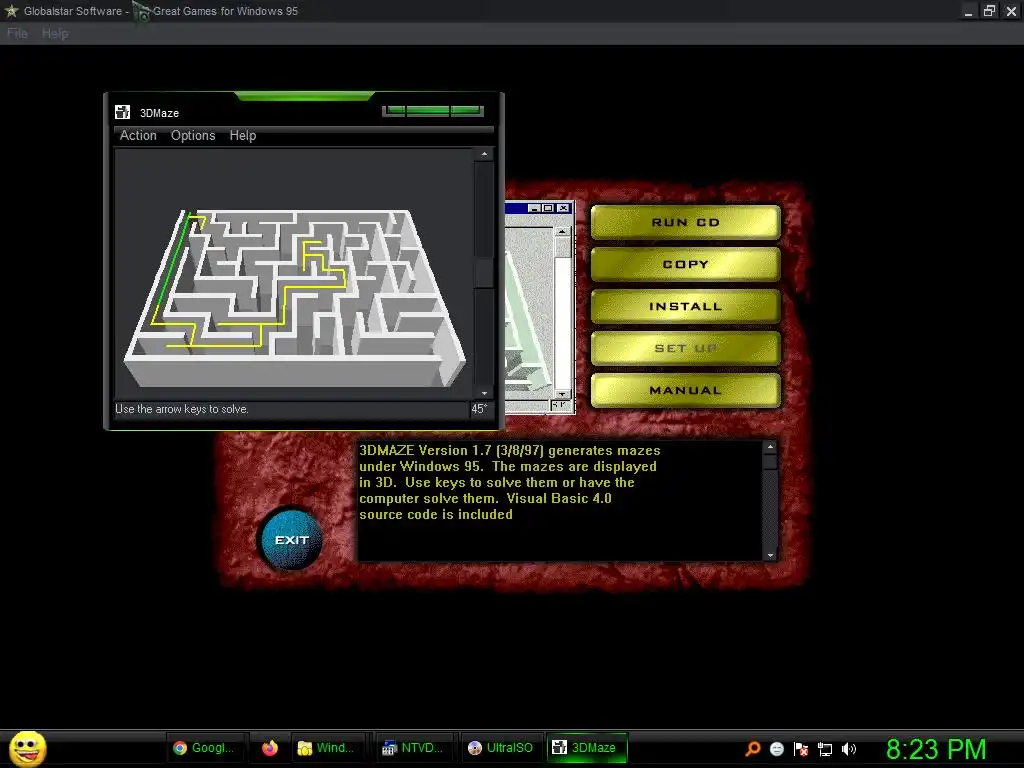Click the MANUAL button
The image size is (1024, 768).
685,390
